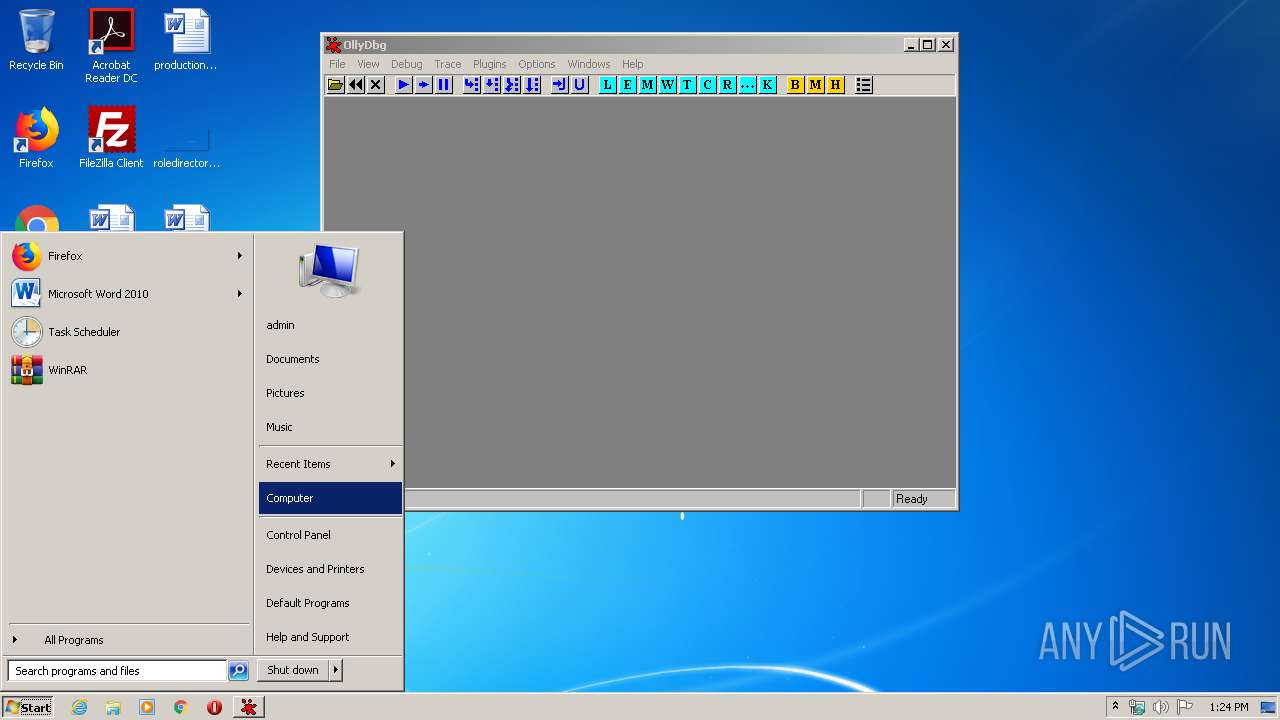Open the Log window with the L icon
This screenshot has width=1280, height=720.
607,85
